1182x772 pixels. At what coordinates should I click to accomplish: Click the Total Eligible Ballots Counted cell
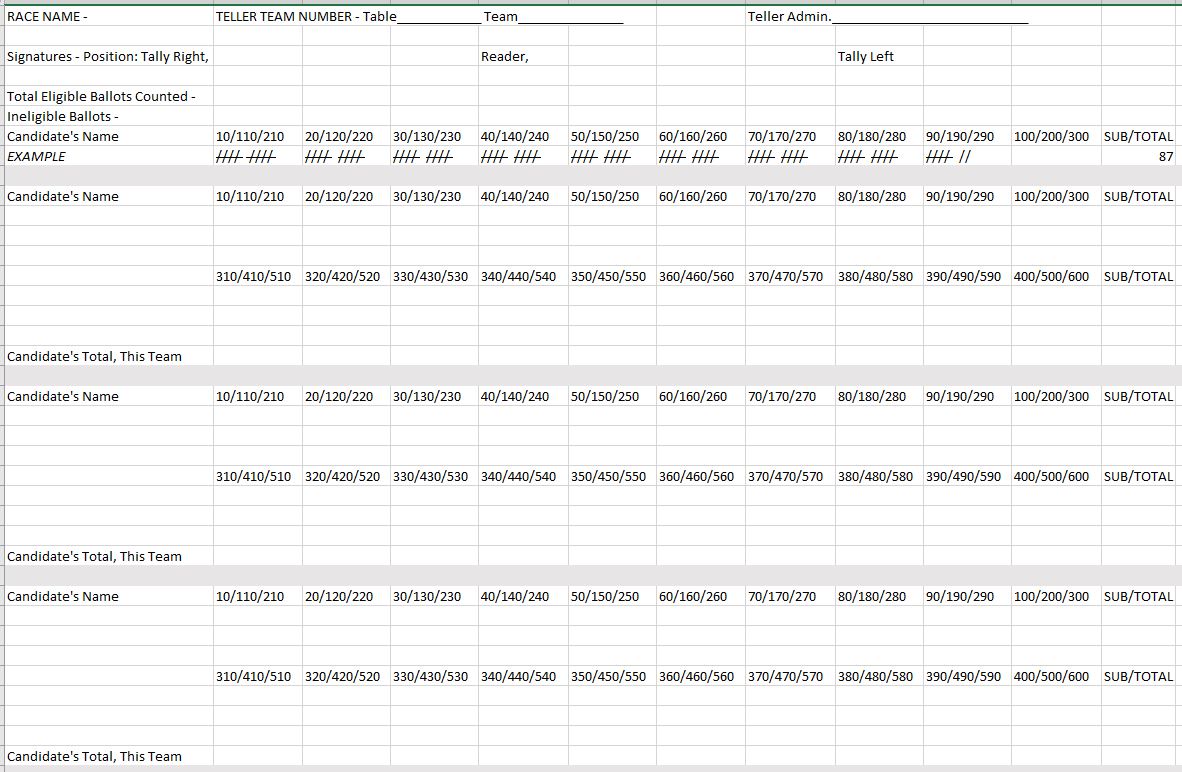[x=101, y=97]
